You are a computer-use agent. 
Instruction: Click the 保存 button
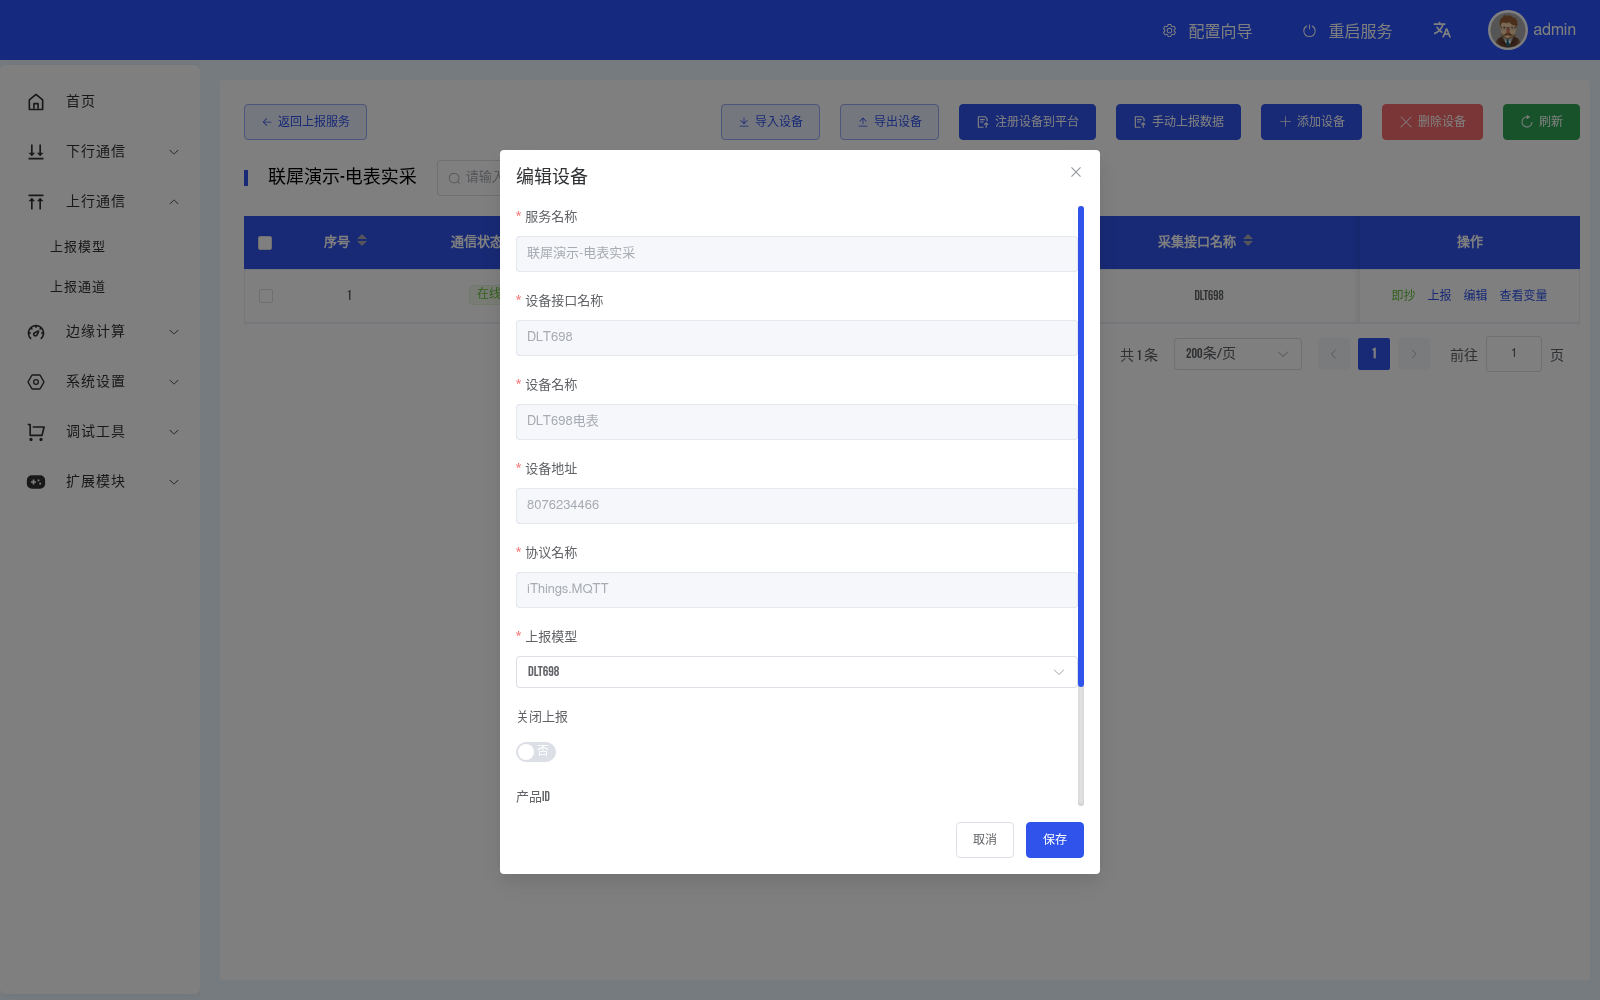tap(1055, 840)
